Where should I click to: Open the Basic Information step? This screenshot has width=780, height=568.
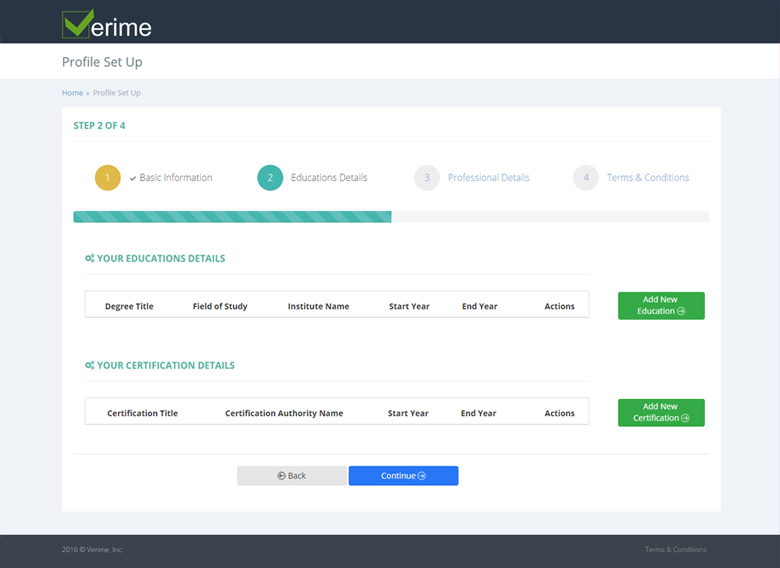[x=176, y=178]
